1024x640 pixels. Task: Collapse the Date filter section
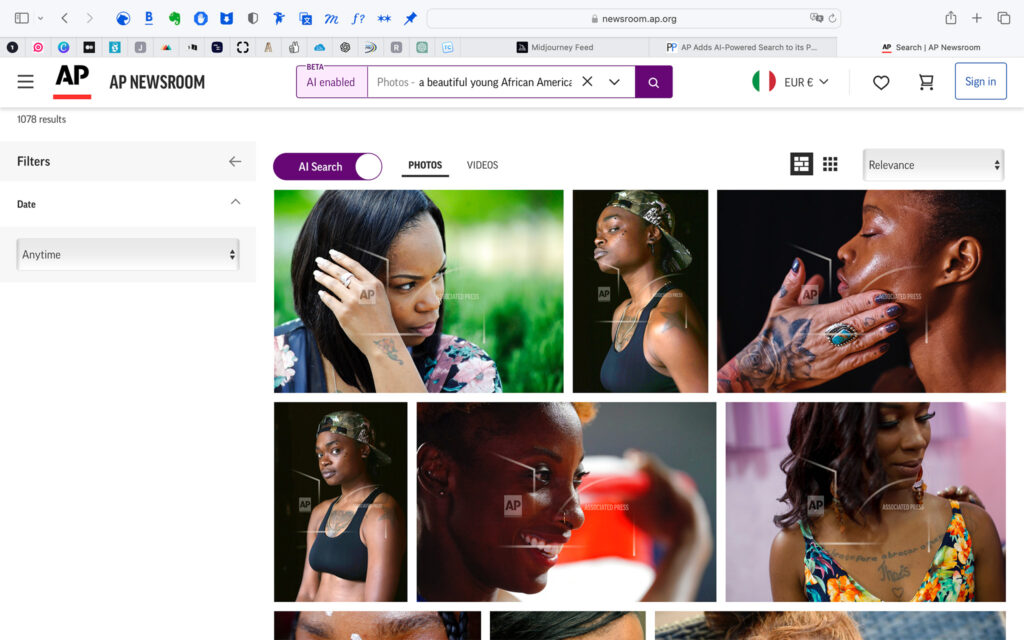pos(236,202)
